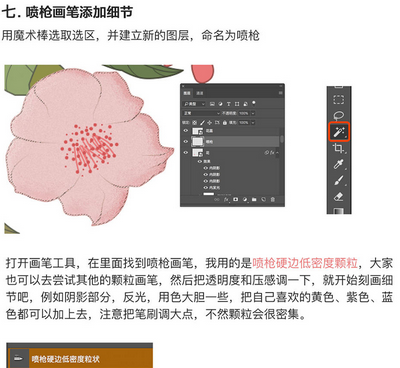This screenshot has width=400, height=368.
Task: Click the pixel layer filter icon
Action: 212,104
